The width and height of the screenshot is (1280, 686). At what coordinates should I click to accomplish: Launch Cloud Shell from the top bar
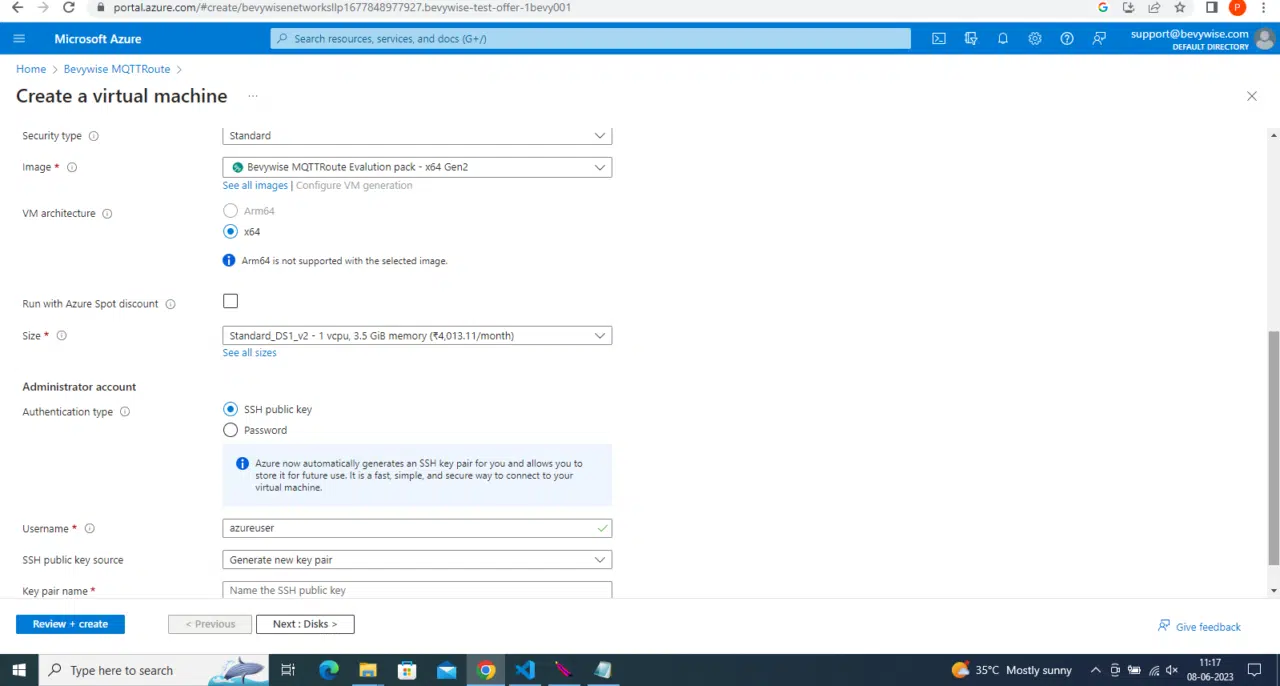tap(939, 39)
